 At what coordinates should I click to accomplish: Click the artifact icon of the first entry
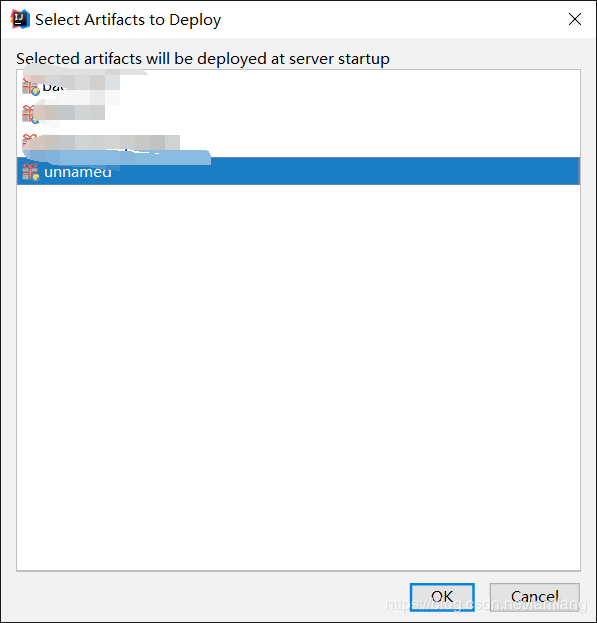coord(31,86)
